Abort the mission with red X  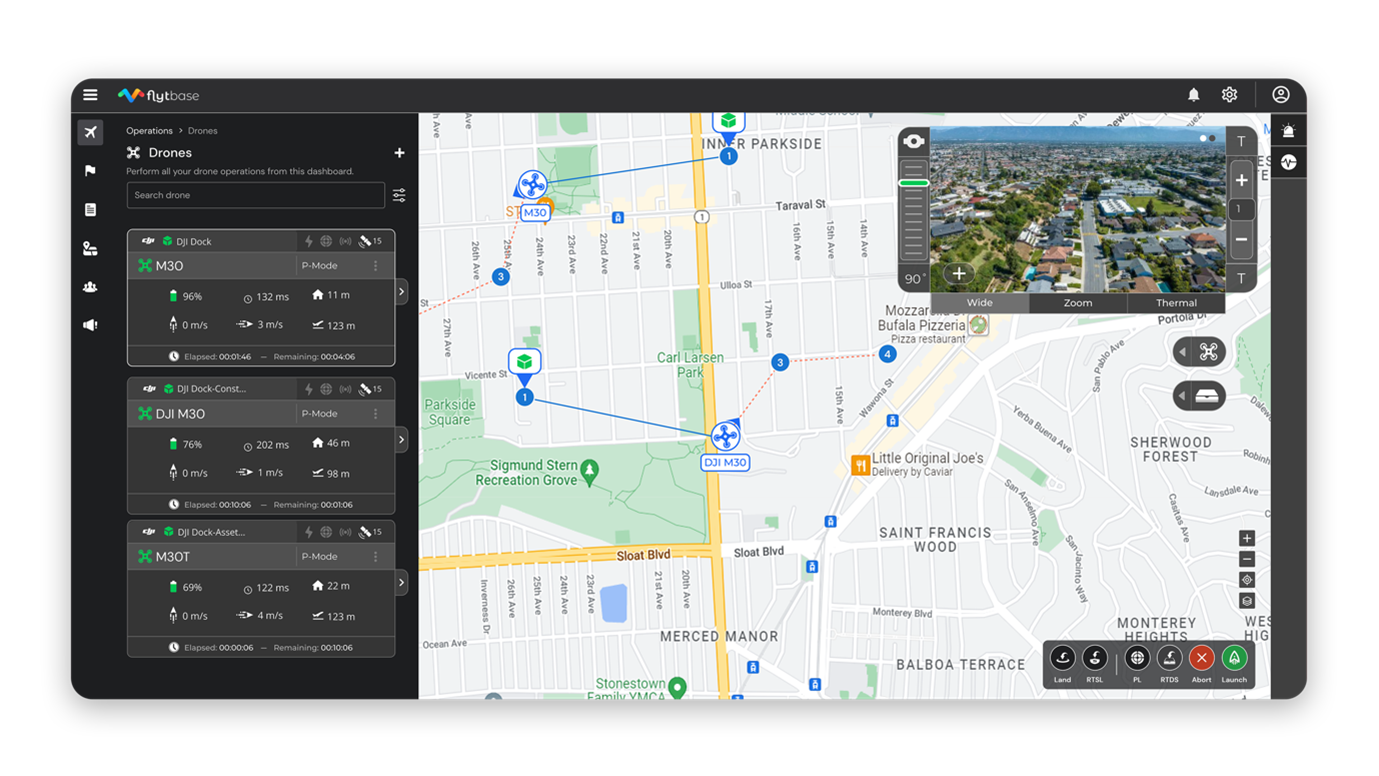[x=1202, y=658]
